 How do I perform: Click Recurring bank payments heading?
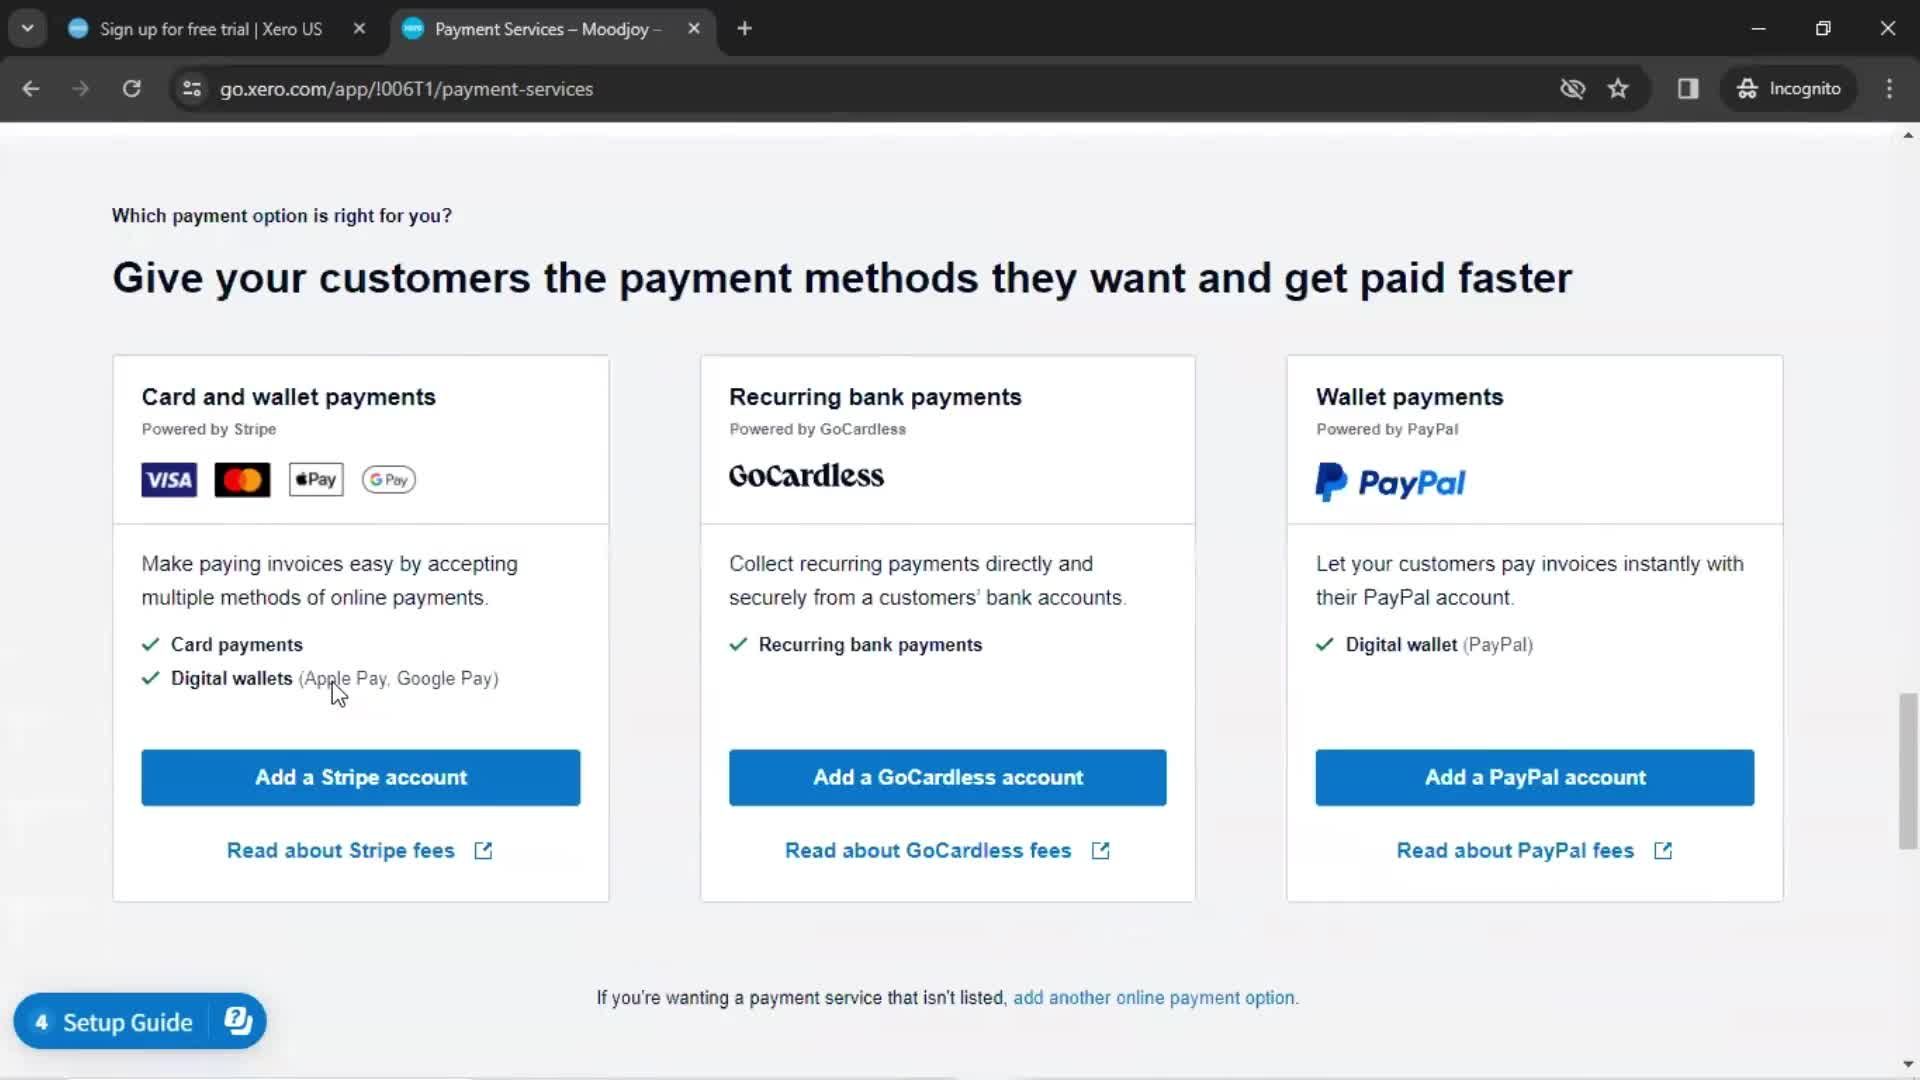(875, 397)
